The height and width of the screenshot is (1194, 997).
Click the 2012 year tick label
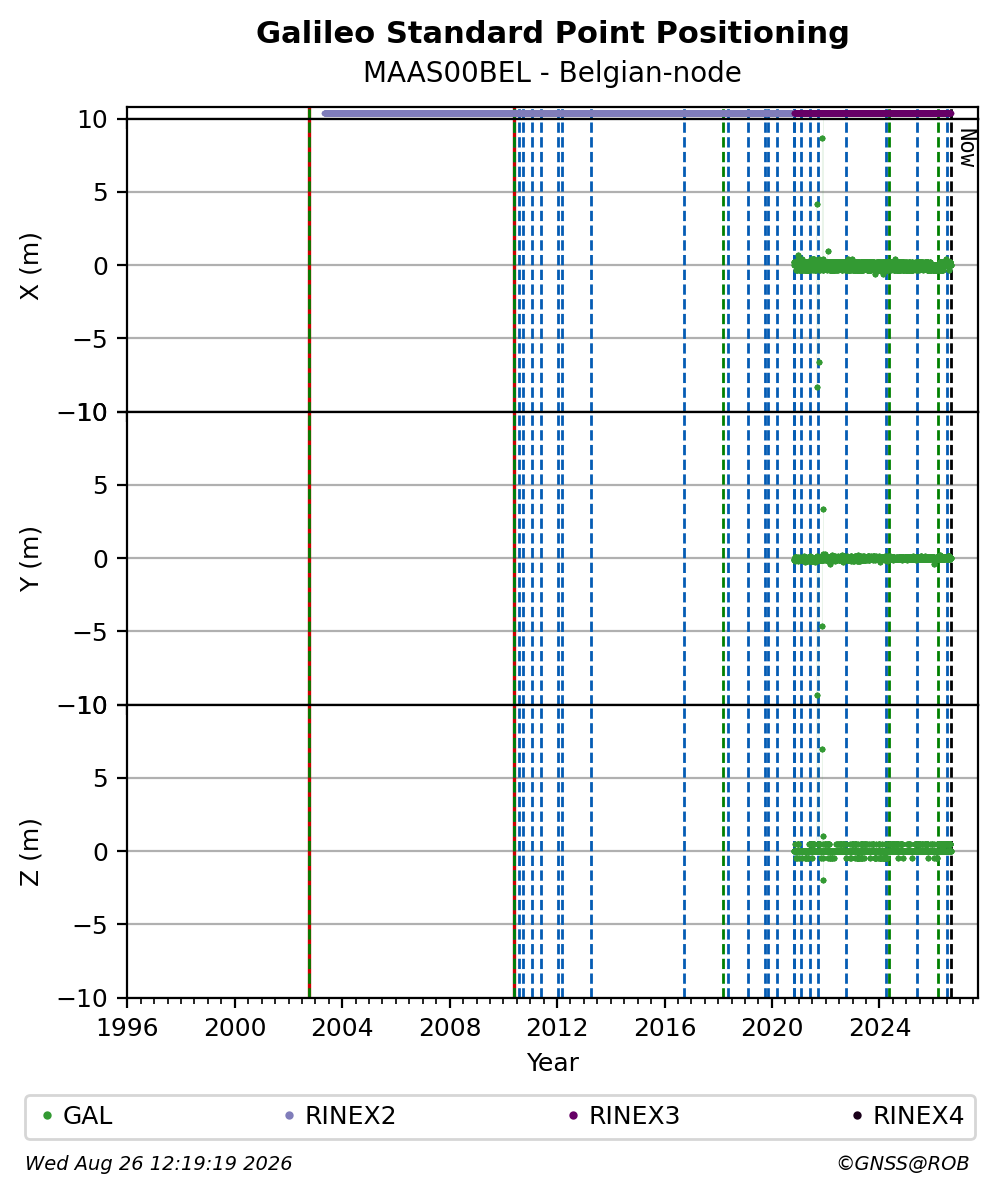pyautogui.click(x=558, y=1028)
